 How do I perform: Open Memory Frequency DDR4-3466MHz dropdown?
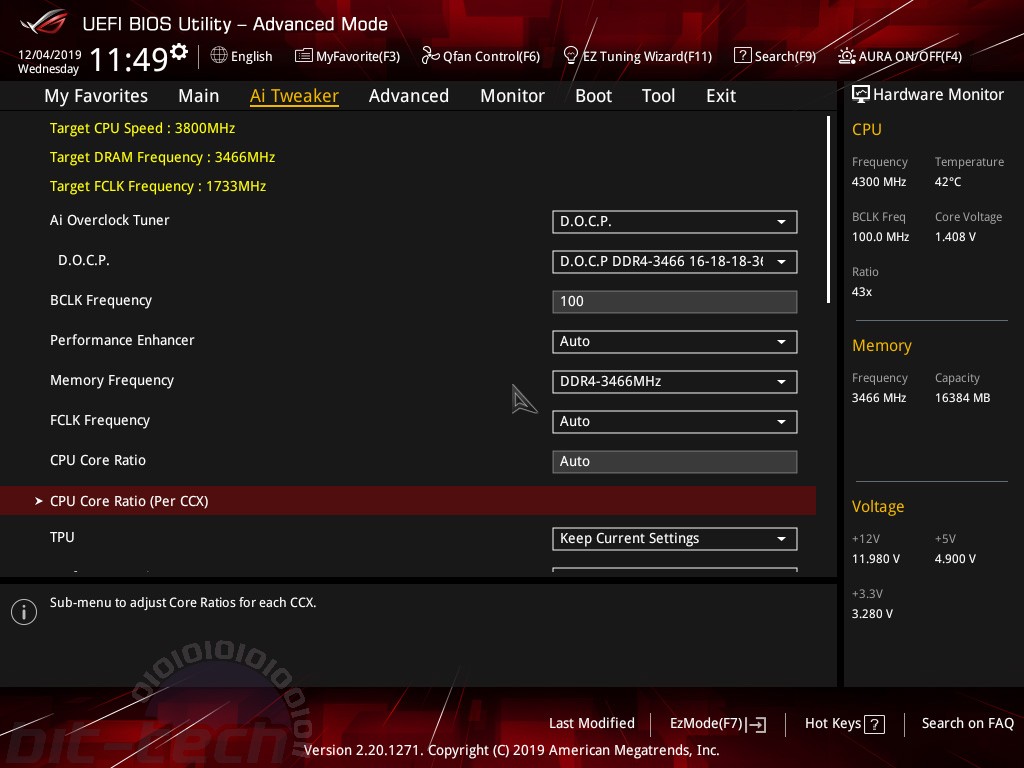pyautogui.click(x=675, y=381)
